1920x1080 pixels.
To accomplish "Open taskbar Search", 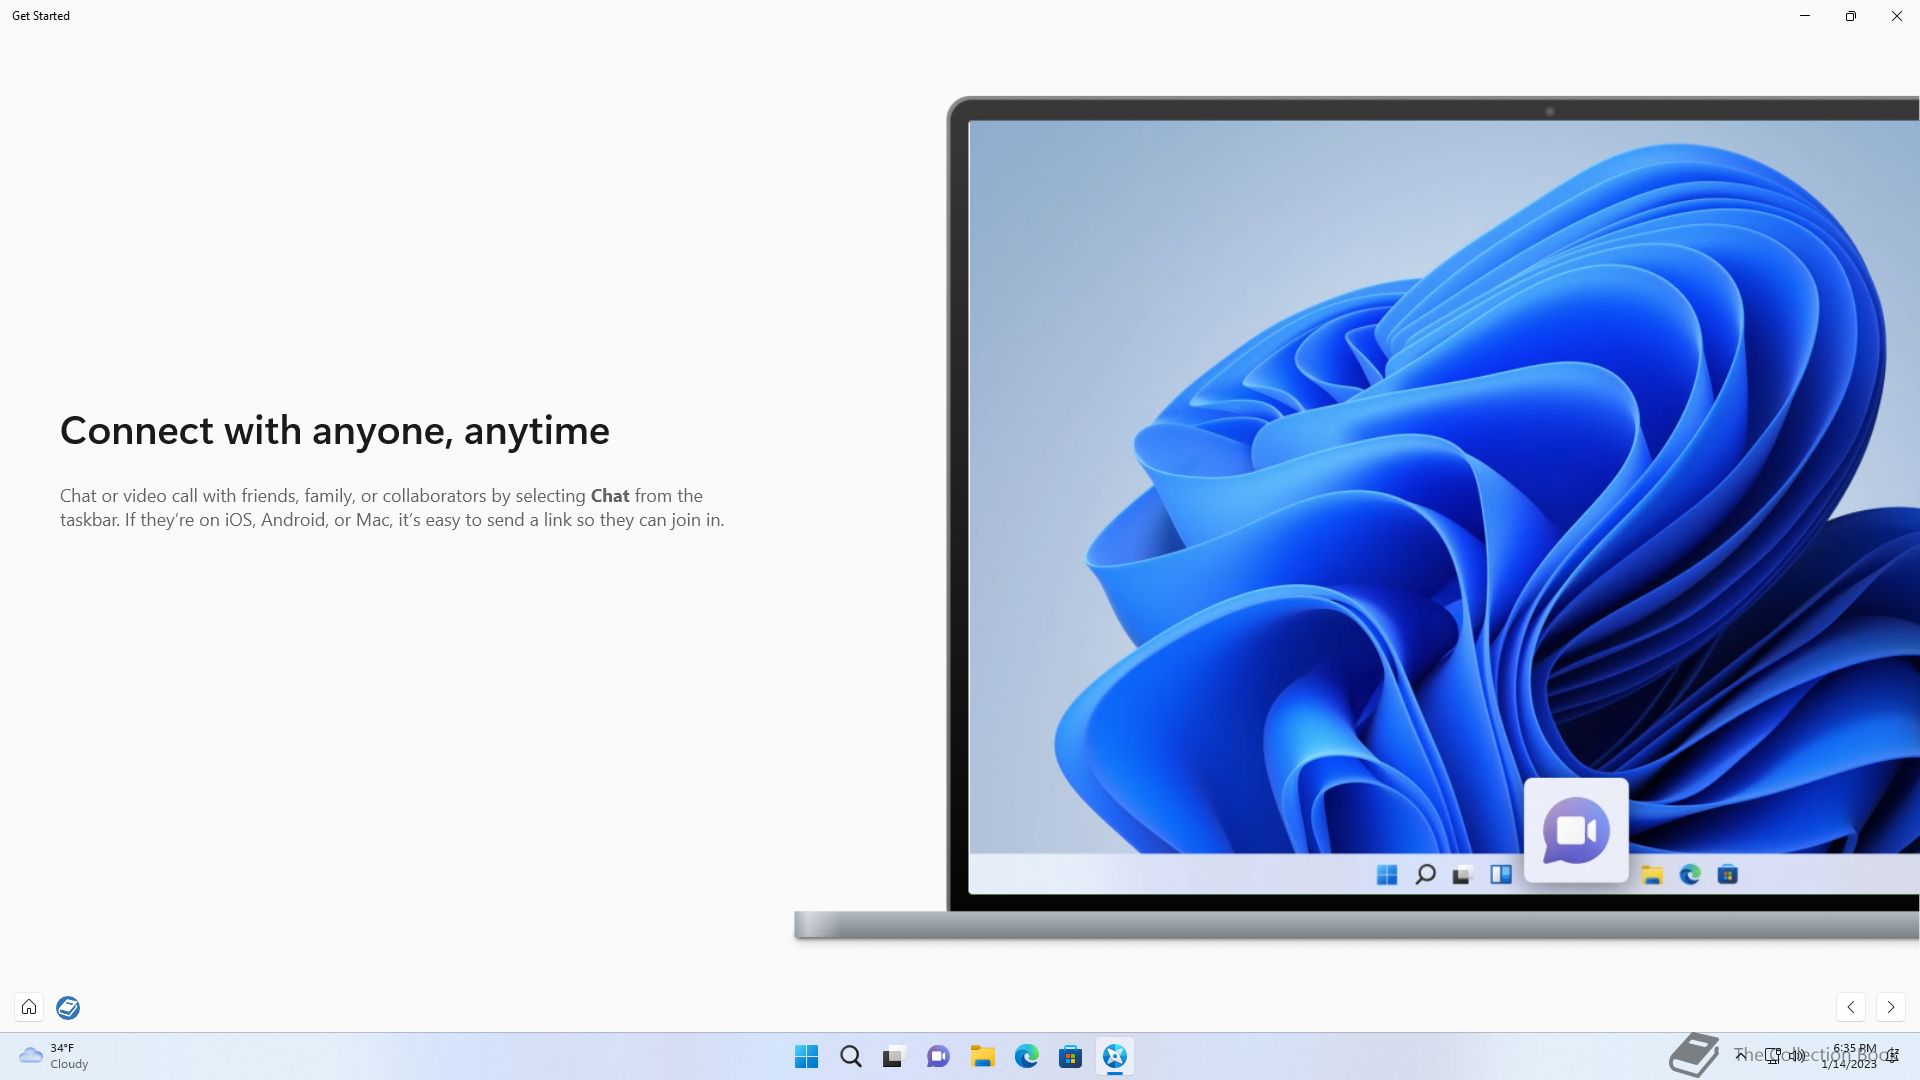I will pos(850,1056).
